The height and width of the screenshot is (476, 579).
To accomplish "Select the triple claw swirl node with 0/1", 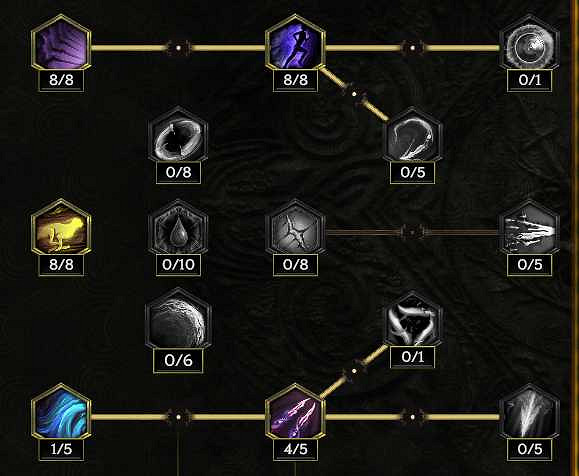I will pos(412,320).
